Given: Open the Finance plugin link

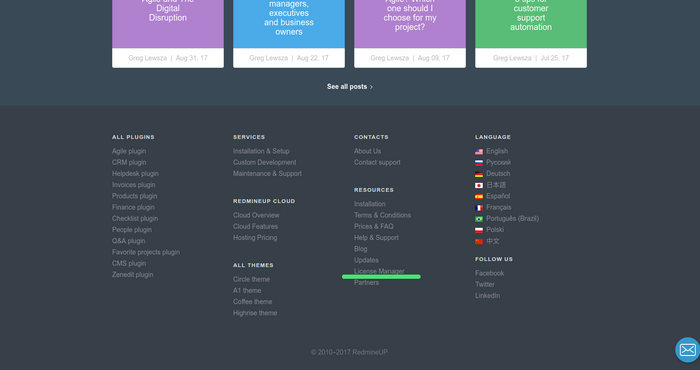Looking at the screenshot, I should point(133,207).
